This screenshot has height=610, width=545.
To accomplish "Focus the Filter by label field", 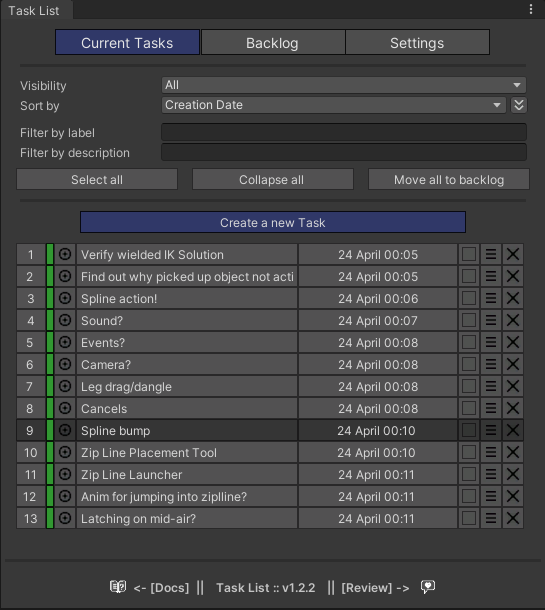I will pos(344,132).
